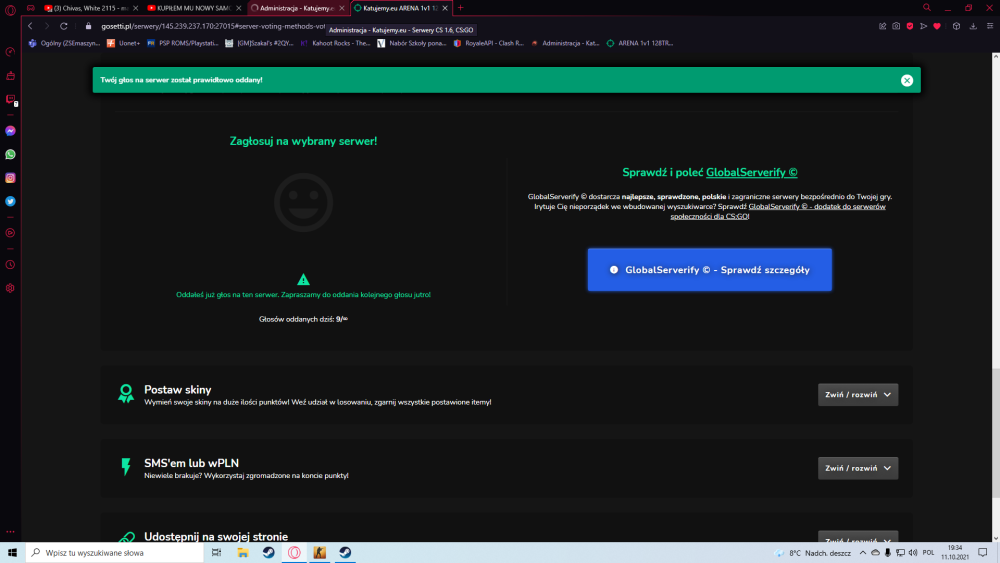This screenshot has width=1000, height=563.
Task: Open Twitter in the Opera sidebar
Action: 10,201
